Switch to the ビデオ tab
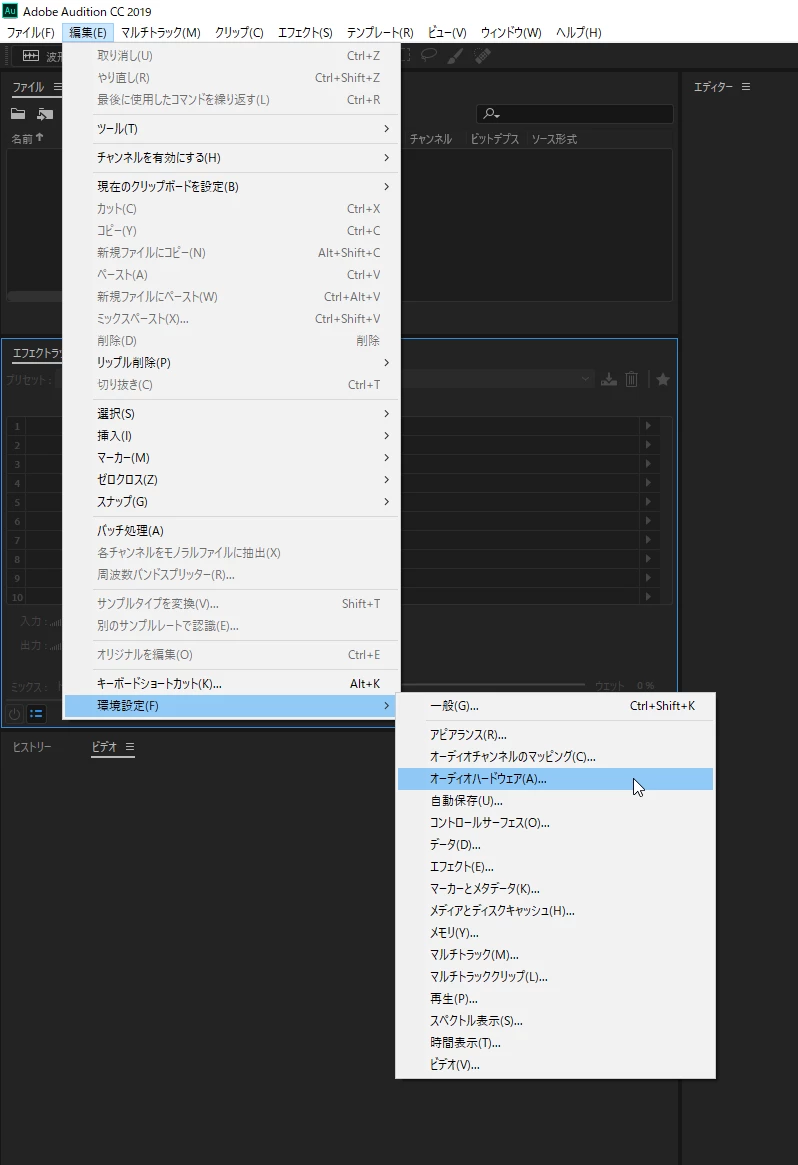This screenshot has width=798, height=1165. click(x=104, y=747)
